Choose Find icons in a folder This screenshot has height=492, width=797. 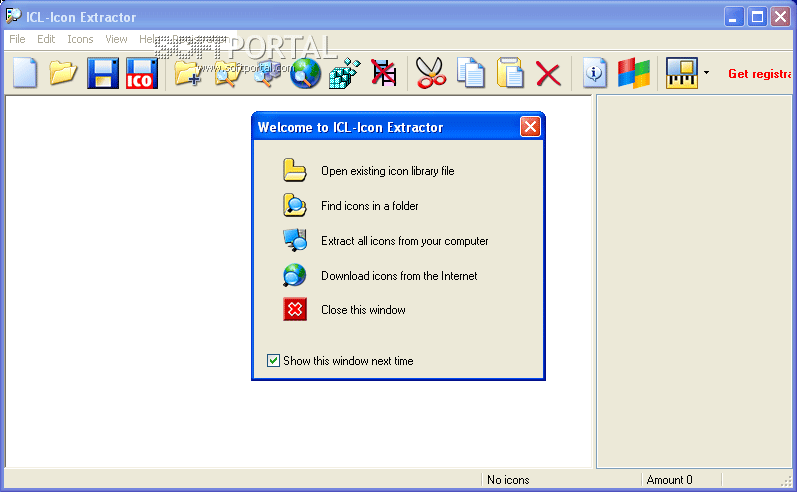pyautogui.click(x=370, y=206)
